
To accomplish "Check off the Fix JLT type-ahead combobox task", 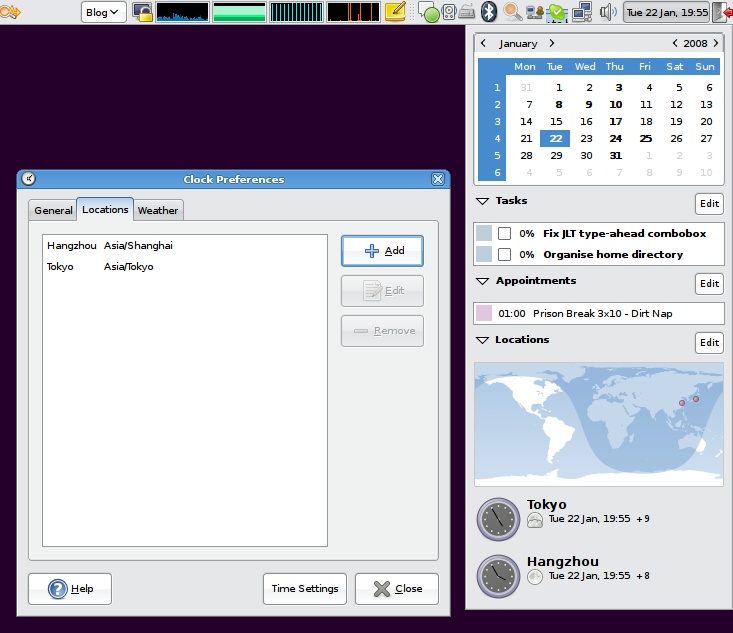I will 504,233.
